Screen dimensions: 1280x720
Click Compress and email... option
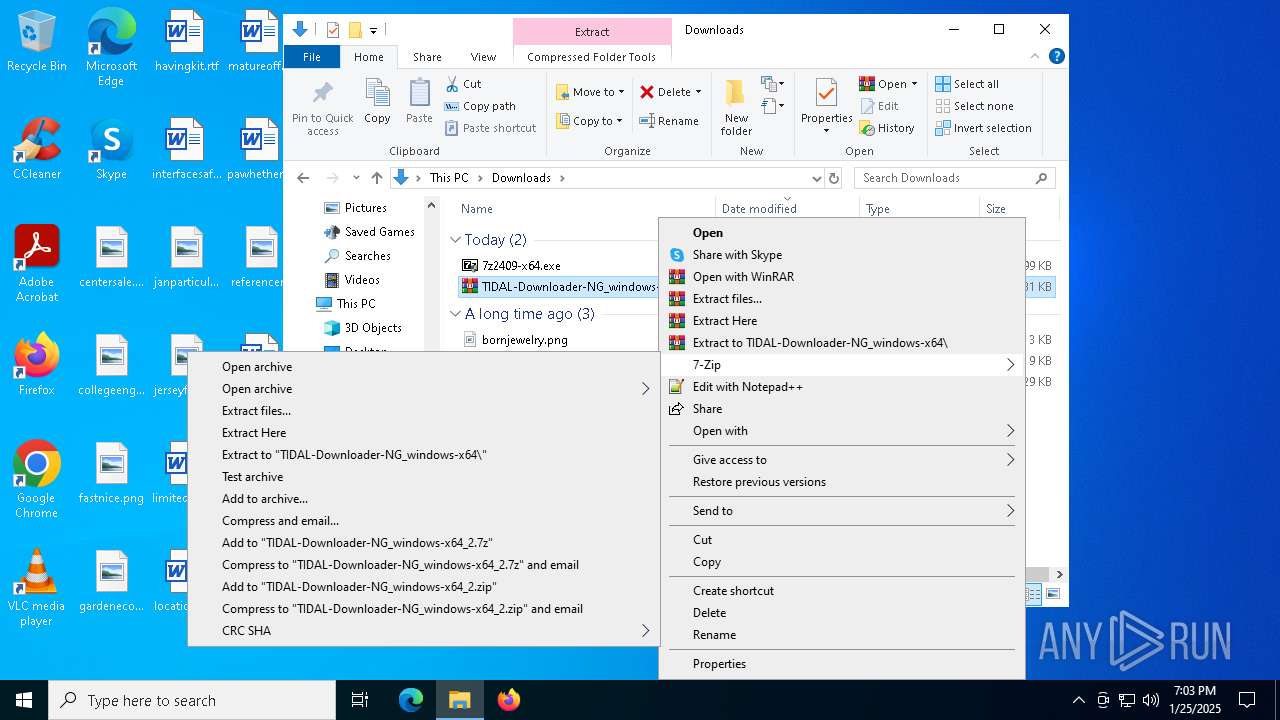point(280,521)
